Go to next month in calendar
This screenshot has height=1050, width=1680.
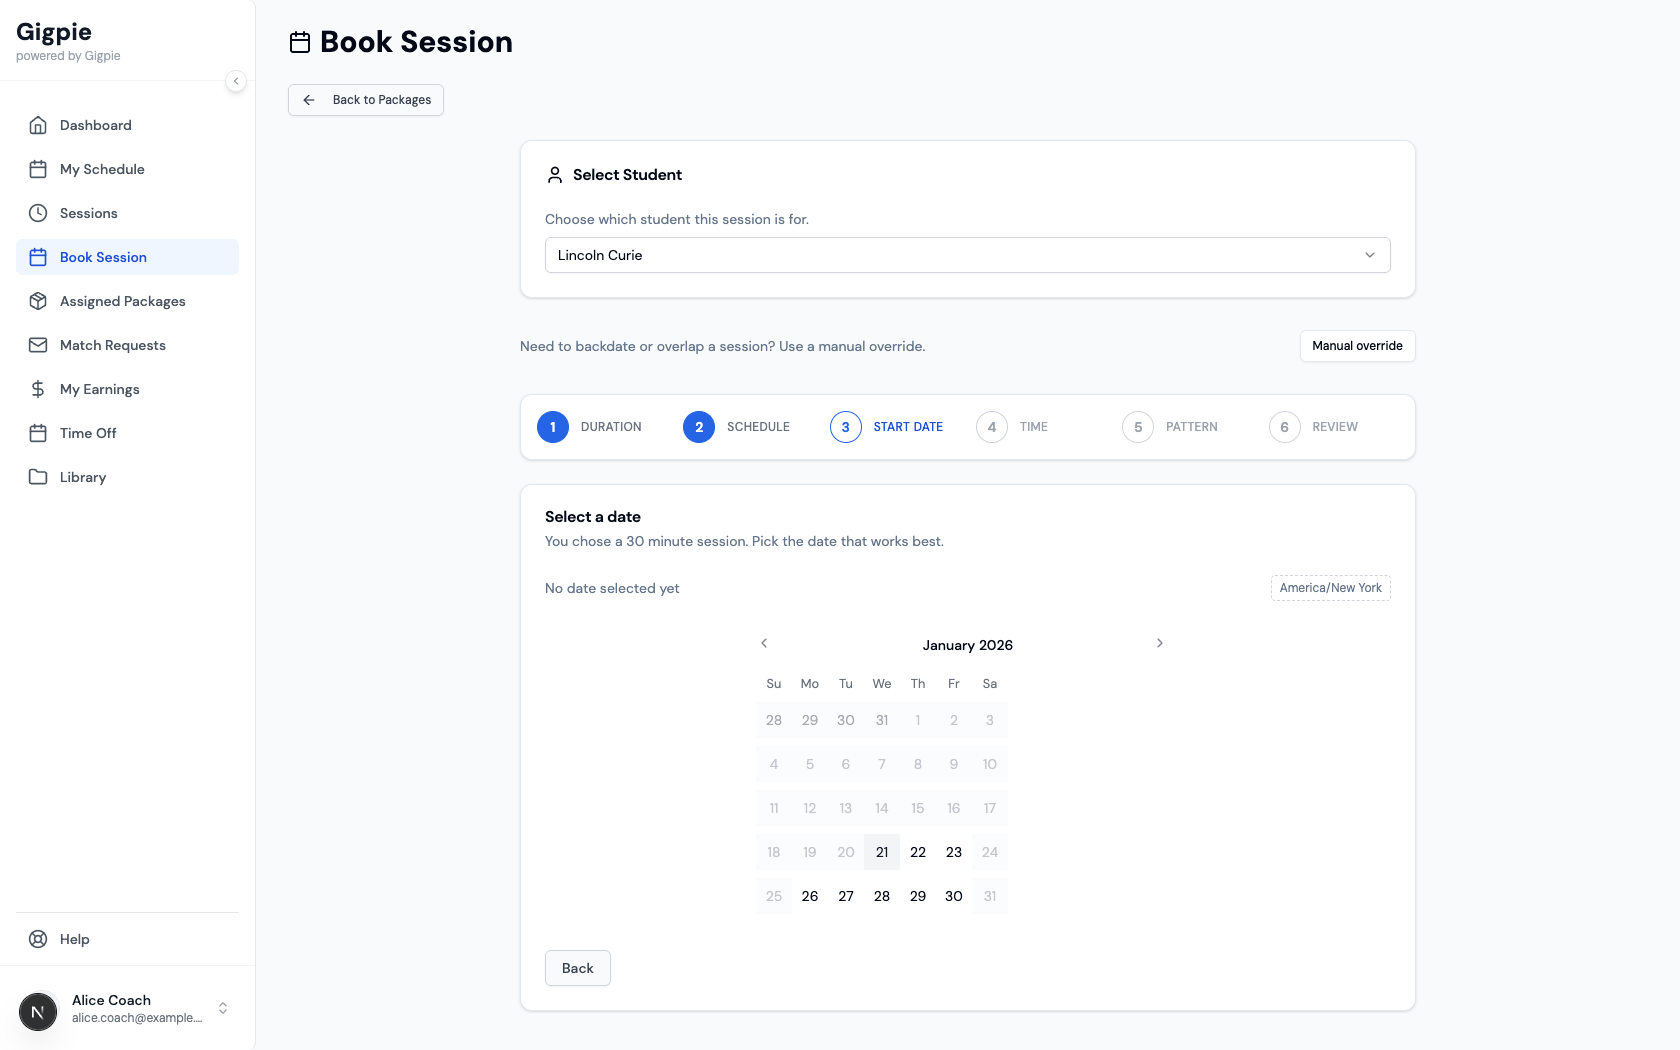tap(1160, 643)
